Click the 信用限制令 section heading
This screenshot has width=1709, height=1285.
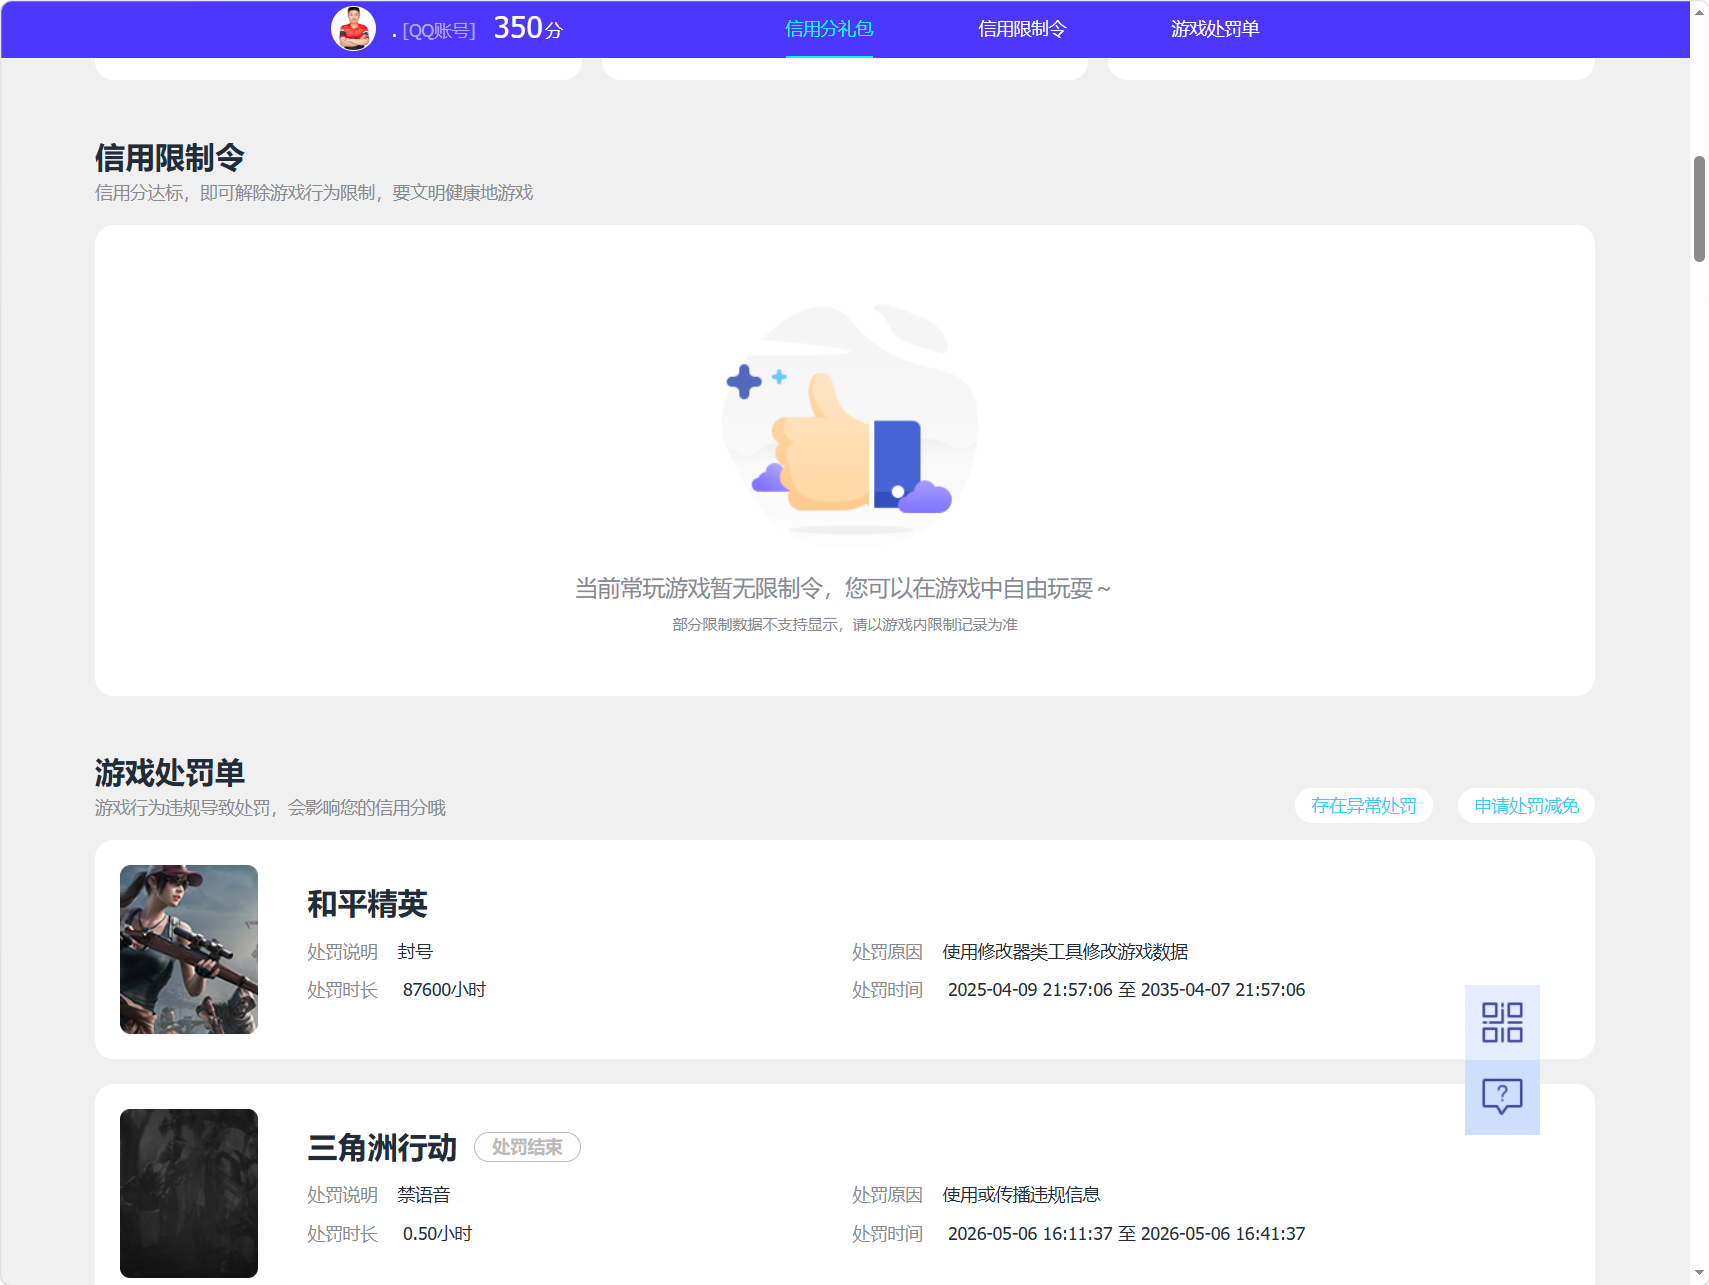[170, 158]
